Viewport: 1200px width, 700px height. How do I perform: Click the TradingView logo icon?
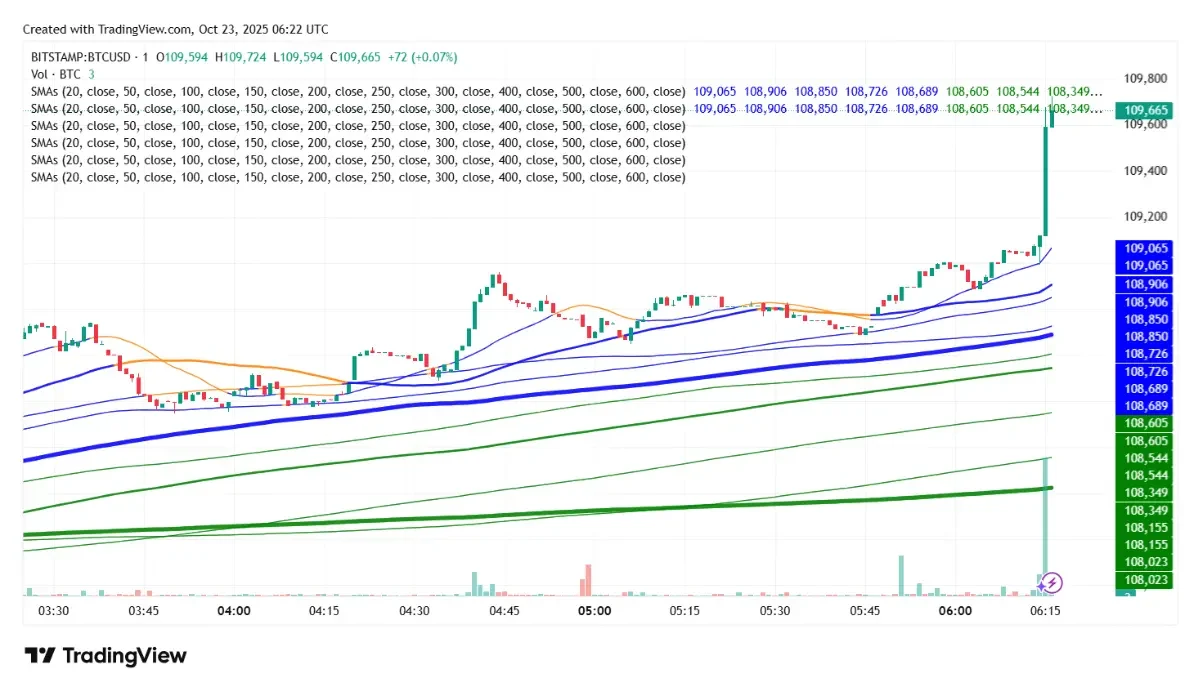click(40, 656)
